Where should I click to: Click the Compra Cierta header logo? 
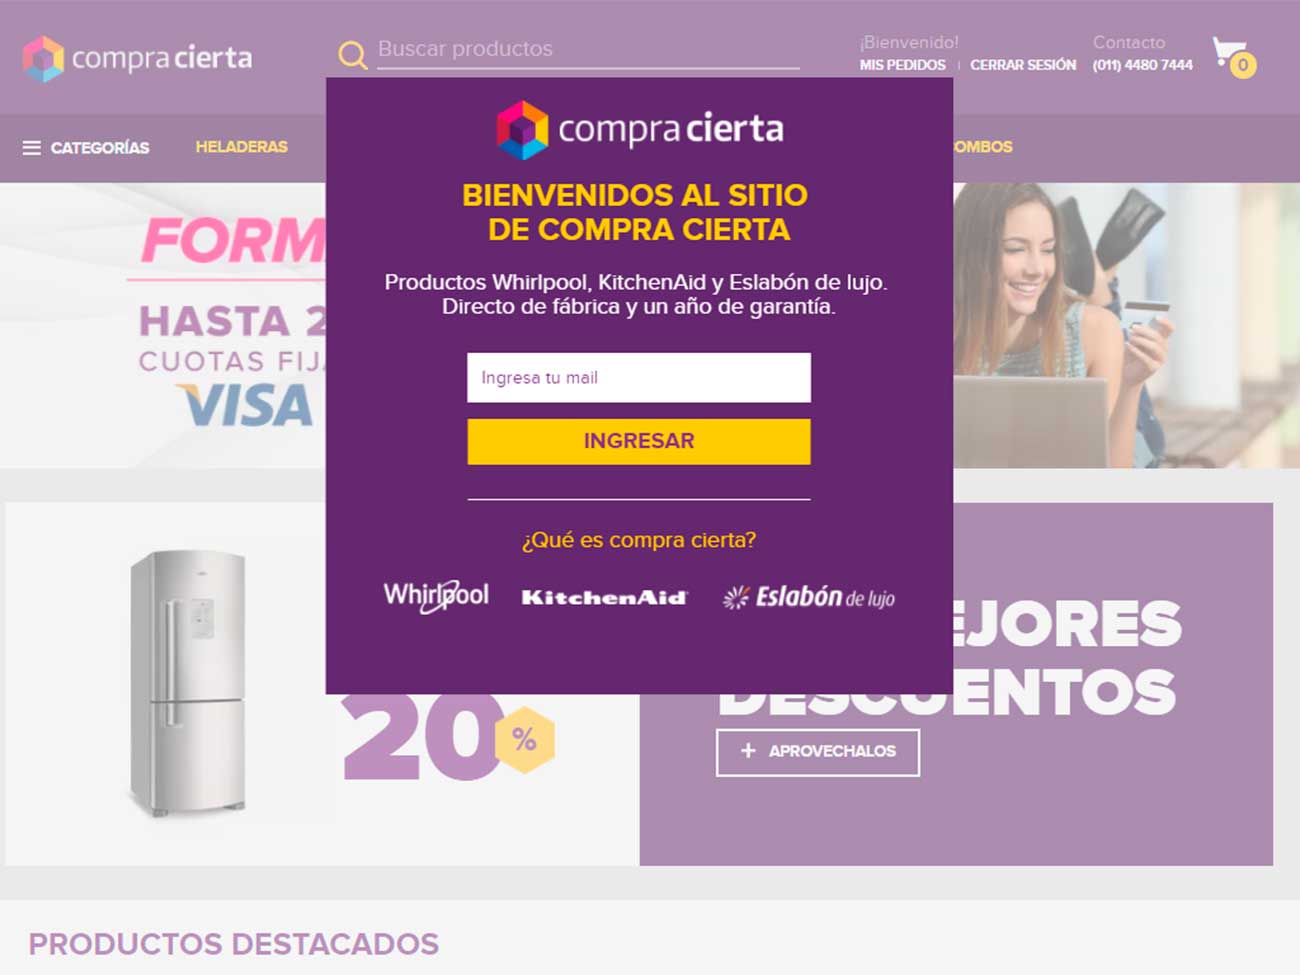(138, 58)
